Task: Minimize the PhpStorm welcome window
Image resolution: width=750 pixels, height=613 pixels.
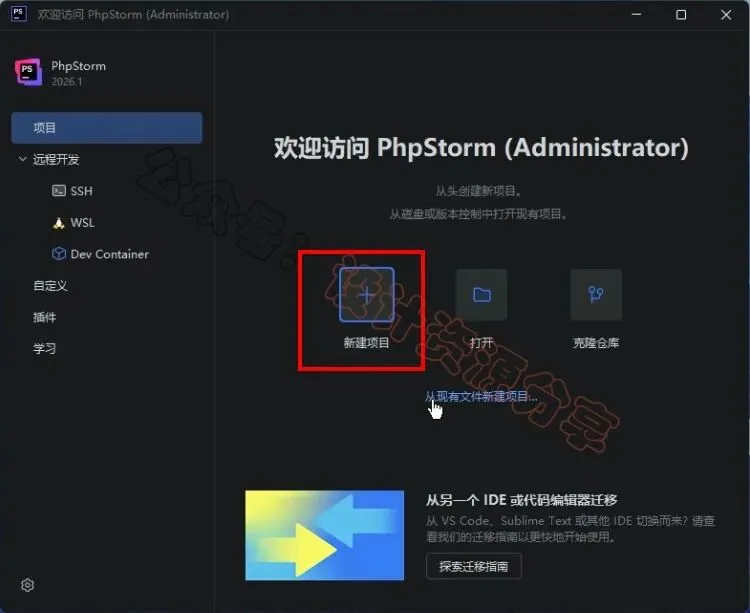Action: (x=636, y=14)
